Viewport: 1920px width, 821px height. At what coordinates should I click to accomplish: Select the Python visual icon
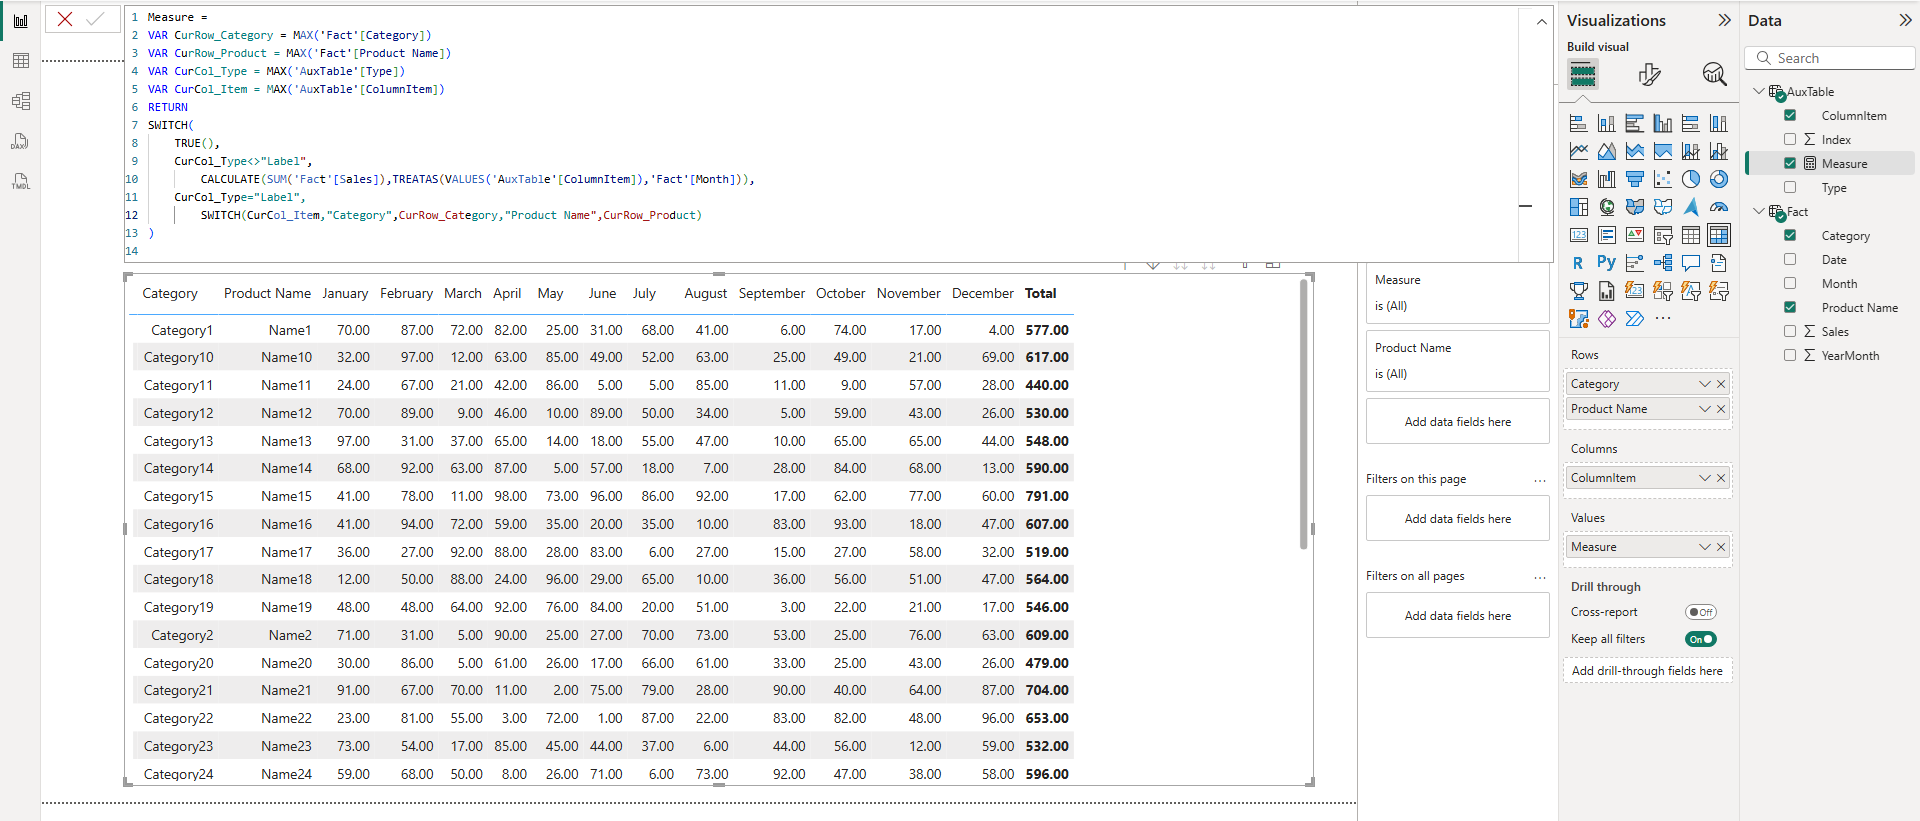tap(1607, 263)
